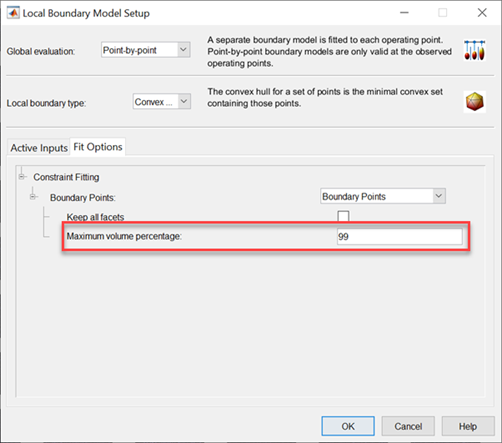
Task: Click the OK button
Action: (x=348, y=426)
